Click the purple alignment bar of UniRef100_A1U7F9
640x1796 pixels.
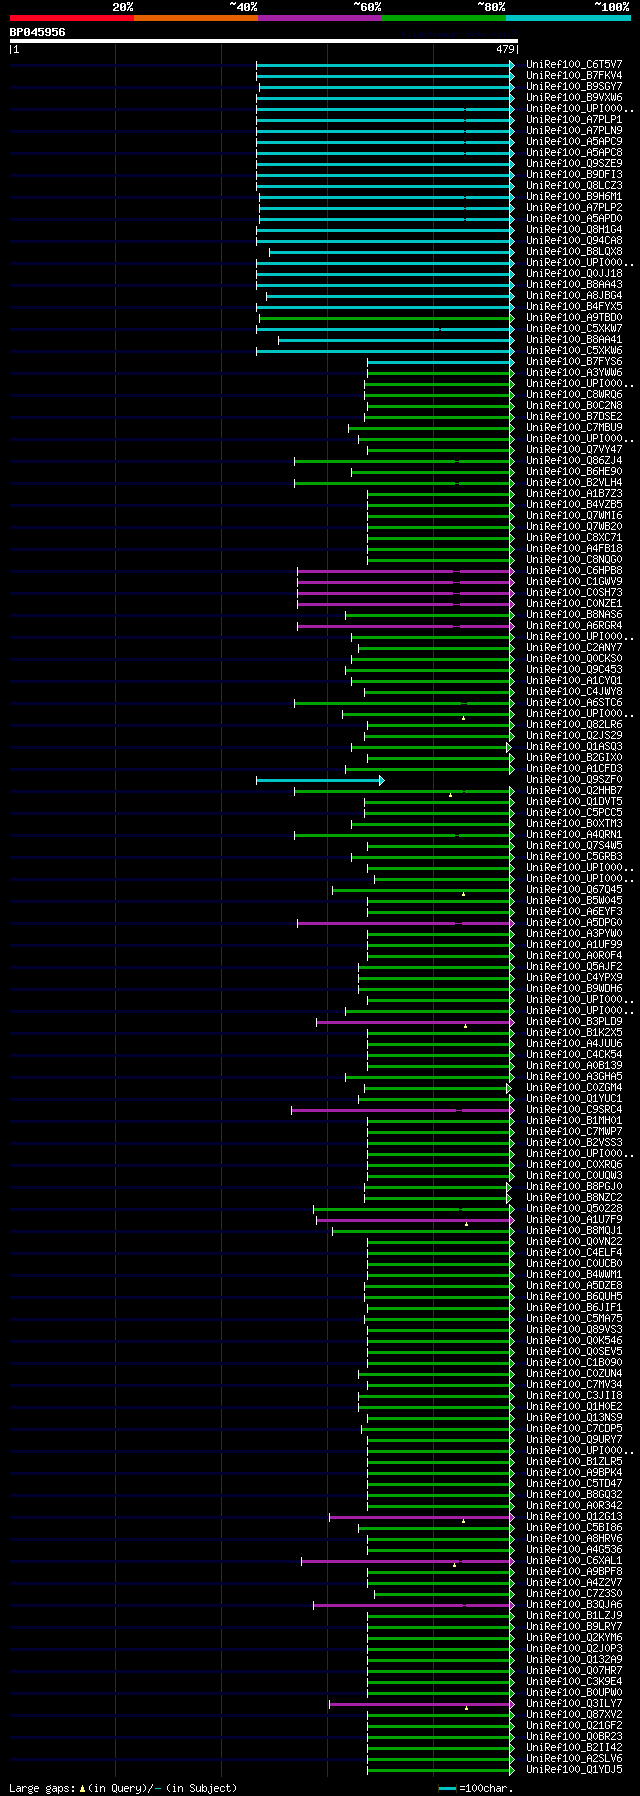click(x=415, y=1220)
